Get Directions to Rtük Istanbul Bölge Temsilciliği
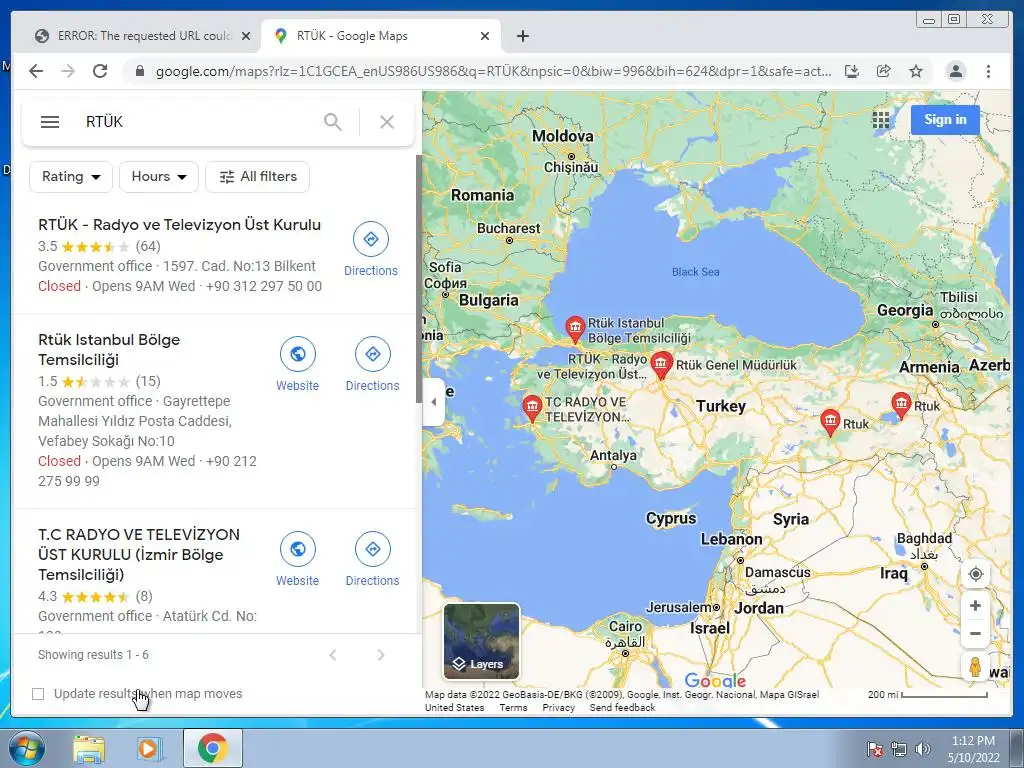This screenshot has width=1024, height=768. click(x=372, y=364)
